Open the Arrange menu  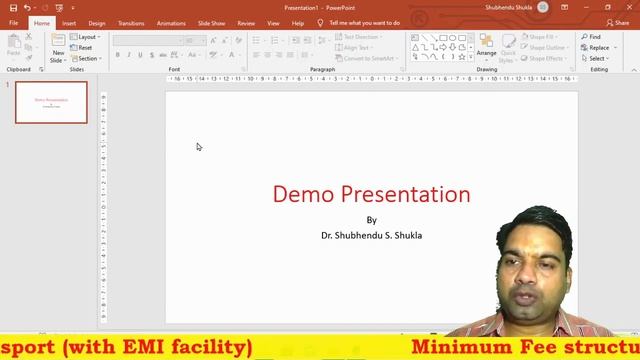(x=486, y=48)
